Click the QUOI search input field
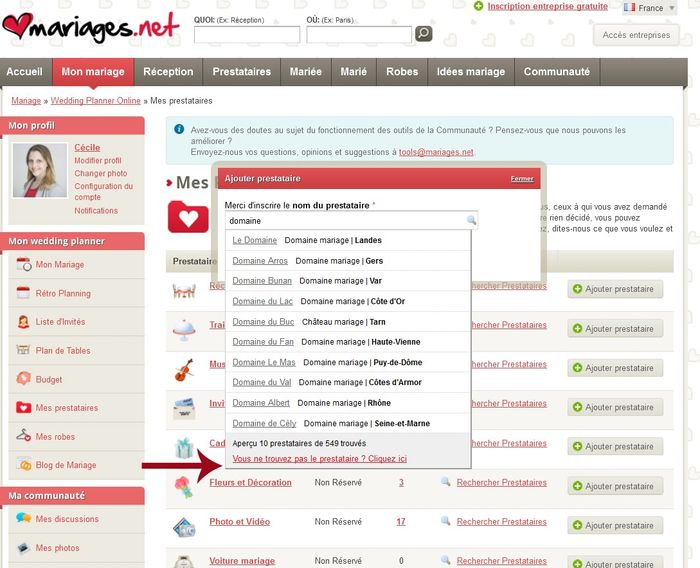The width and height of the screenshot is (700, 568). click(x=247, y=34)
